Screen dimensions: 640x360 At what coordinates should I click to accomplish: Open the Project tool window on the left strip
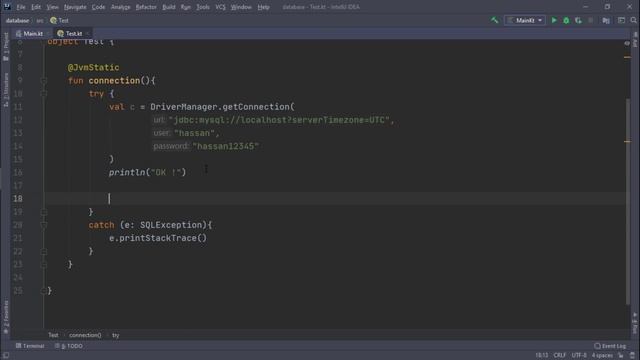pyautogui.click(x=6, y=46)
